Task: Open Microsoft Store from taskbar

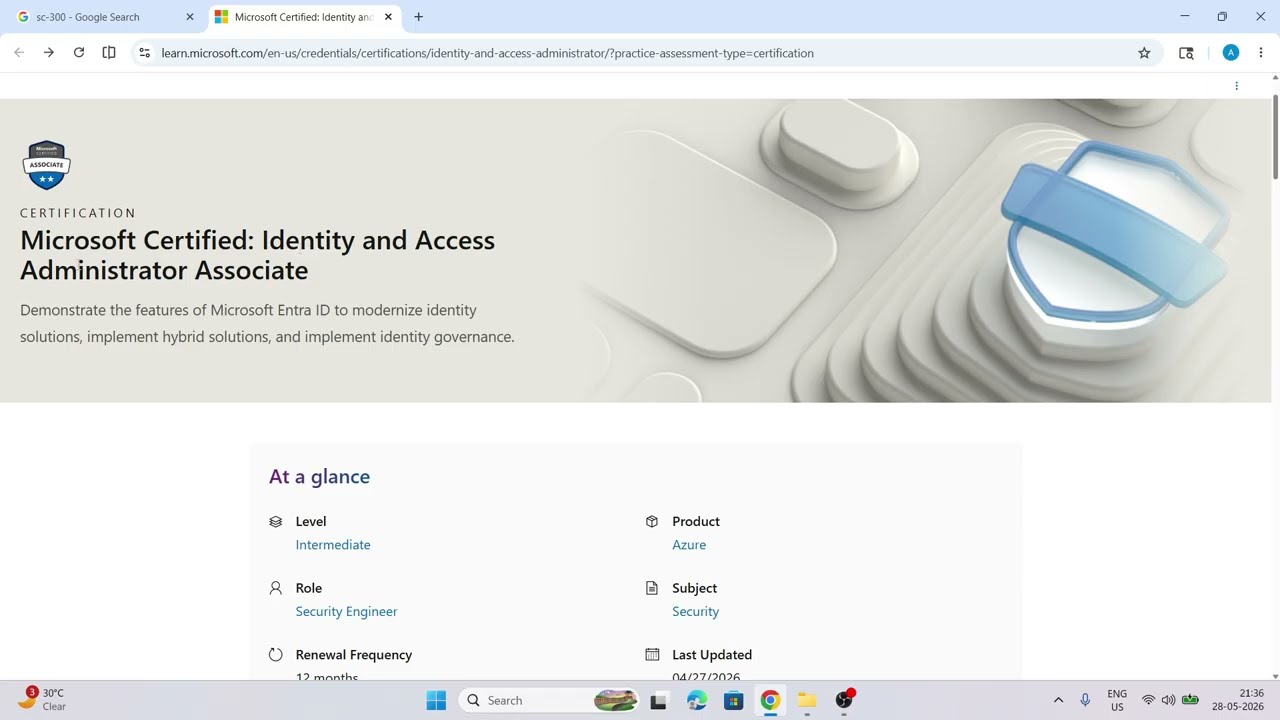Action: click(x=733, y=700)
